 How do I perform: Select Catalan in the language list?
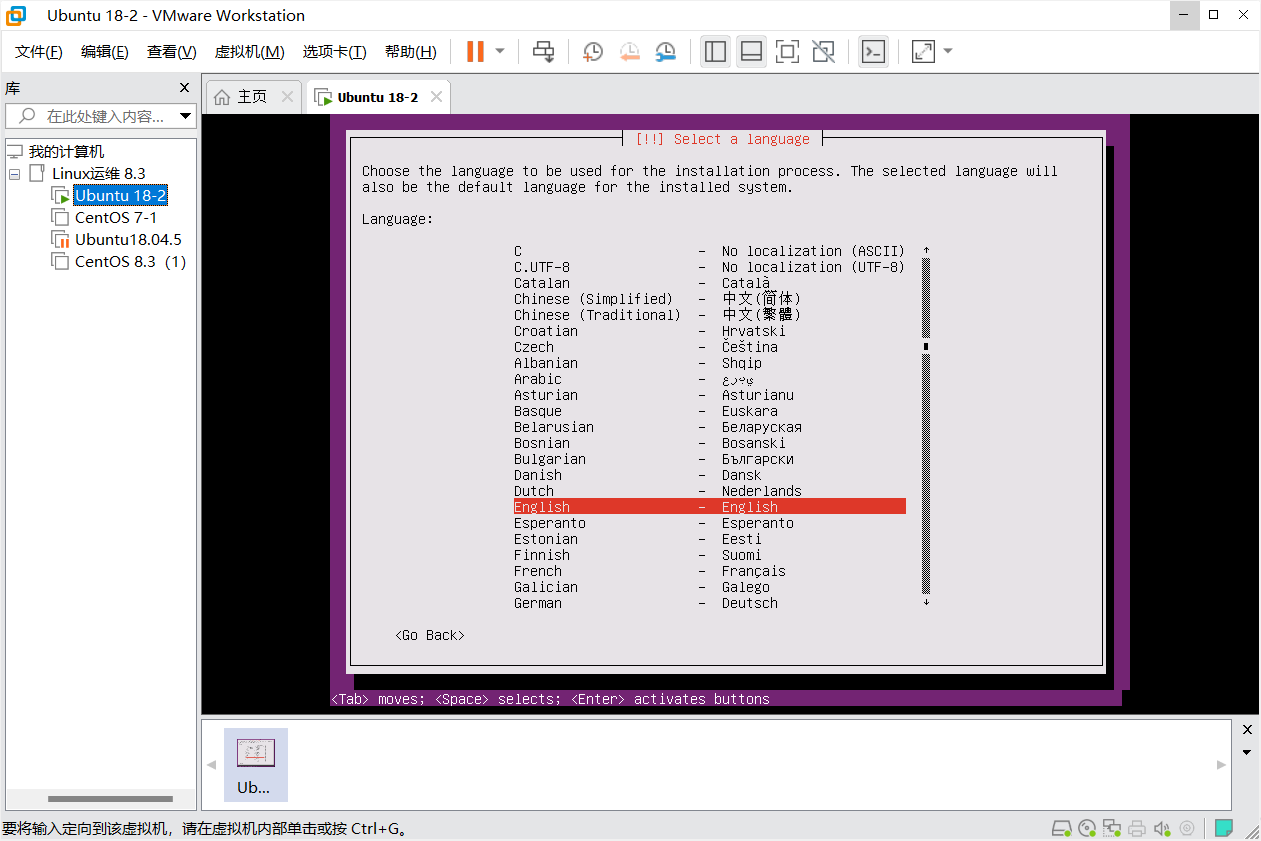point(709,283)
